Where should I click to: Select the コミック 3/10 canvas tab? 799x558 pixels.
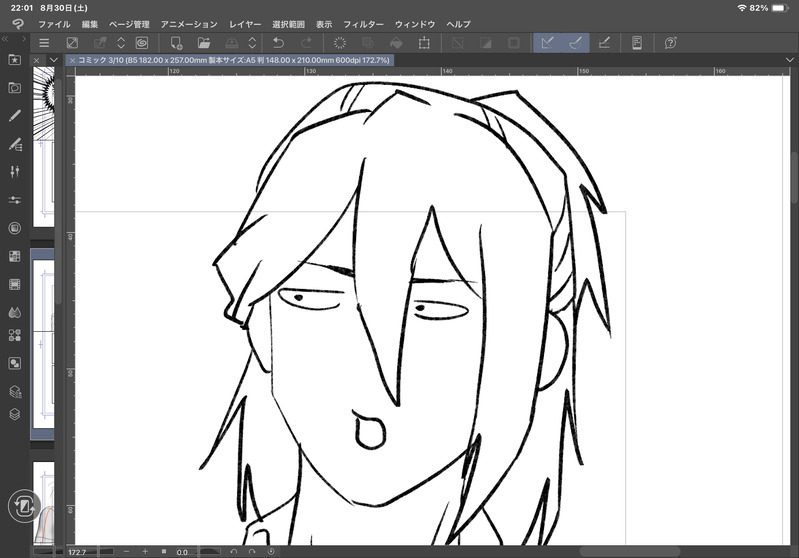(233, 60)
